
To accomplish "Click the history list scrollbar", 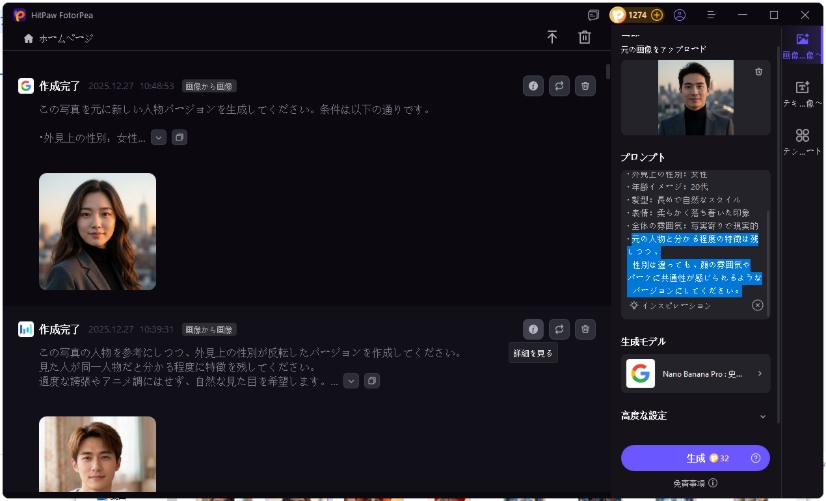I will pyautogui.click(x=607, y=72).
